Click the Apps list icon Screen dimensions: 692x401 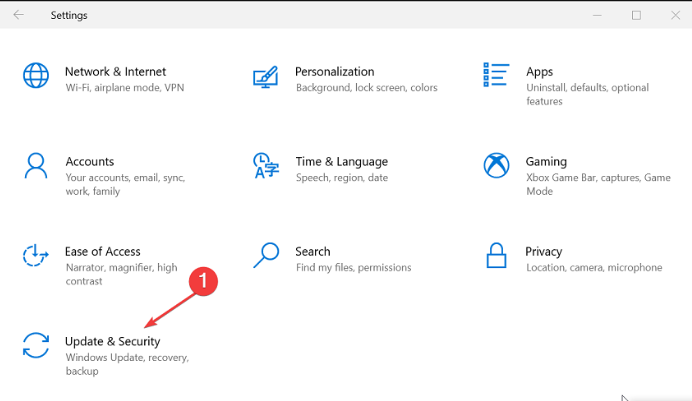496,75
